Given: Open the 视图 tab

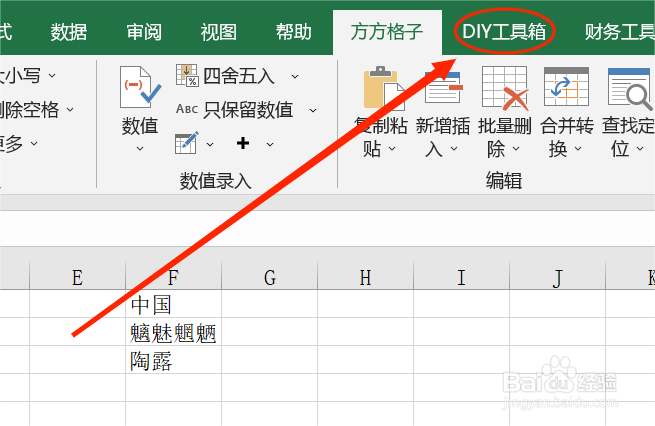Looking at the screenshot, I should [218, 32].
